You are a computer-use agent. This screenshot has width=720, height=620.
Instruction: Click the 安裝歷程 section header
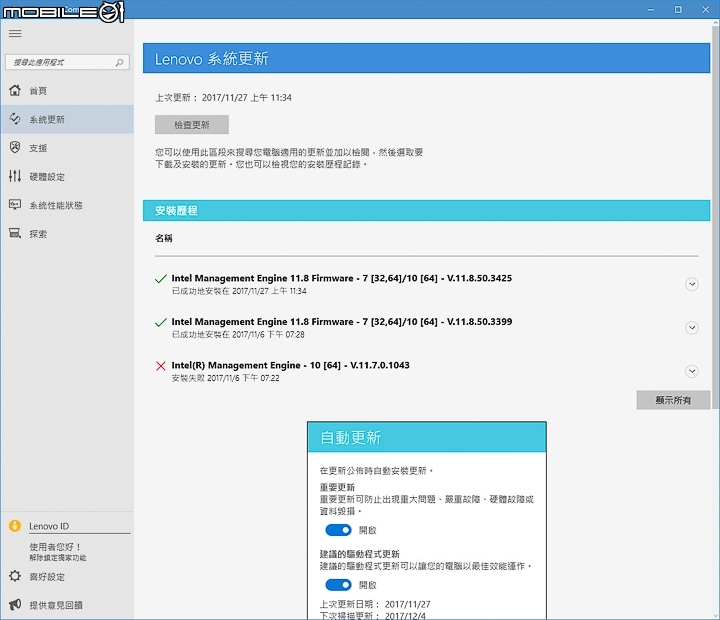[426, 210]
